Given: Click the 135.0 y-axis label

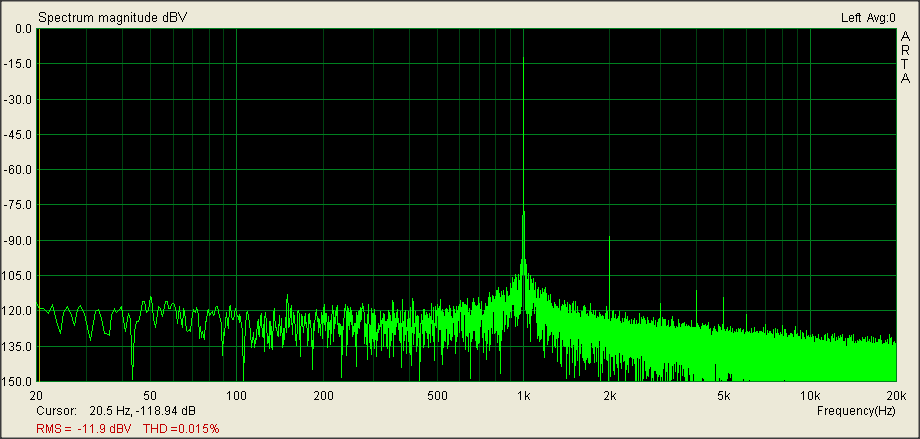Looking at the screenshot, I should tap(18, 346).
